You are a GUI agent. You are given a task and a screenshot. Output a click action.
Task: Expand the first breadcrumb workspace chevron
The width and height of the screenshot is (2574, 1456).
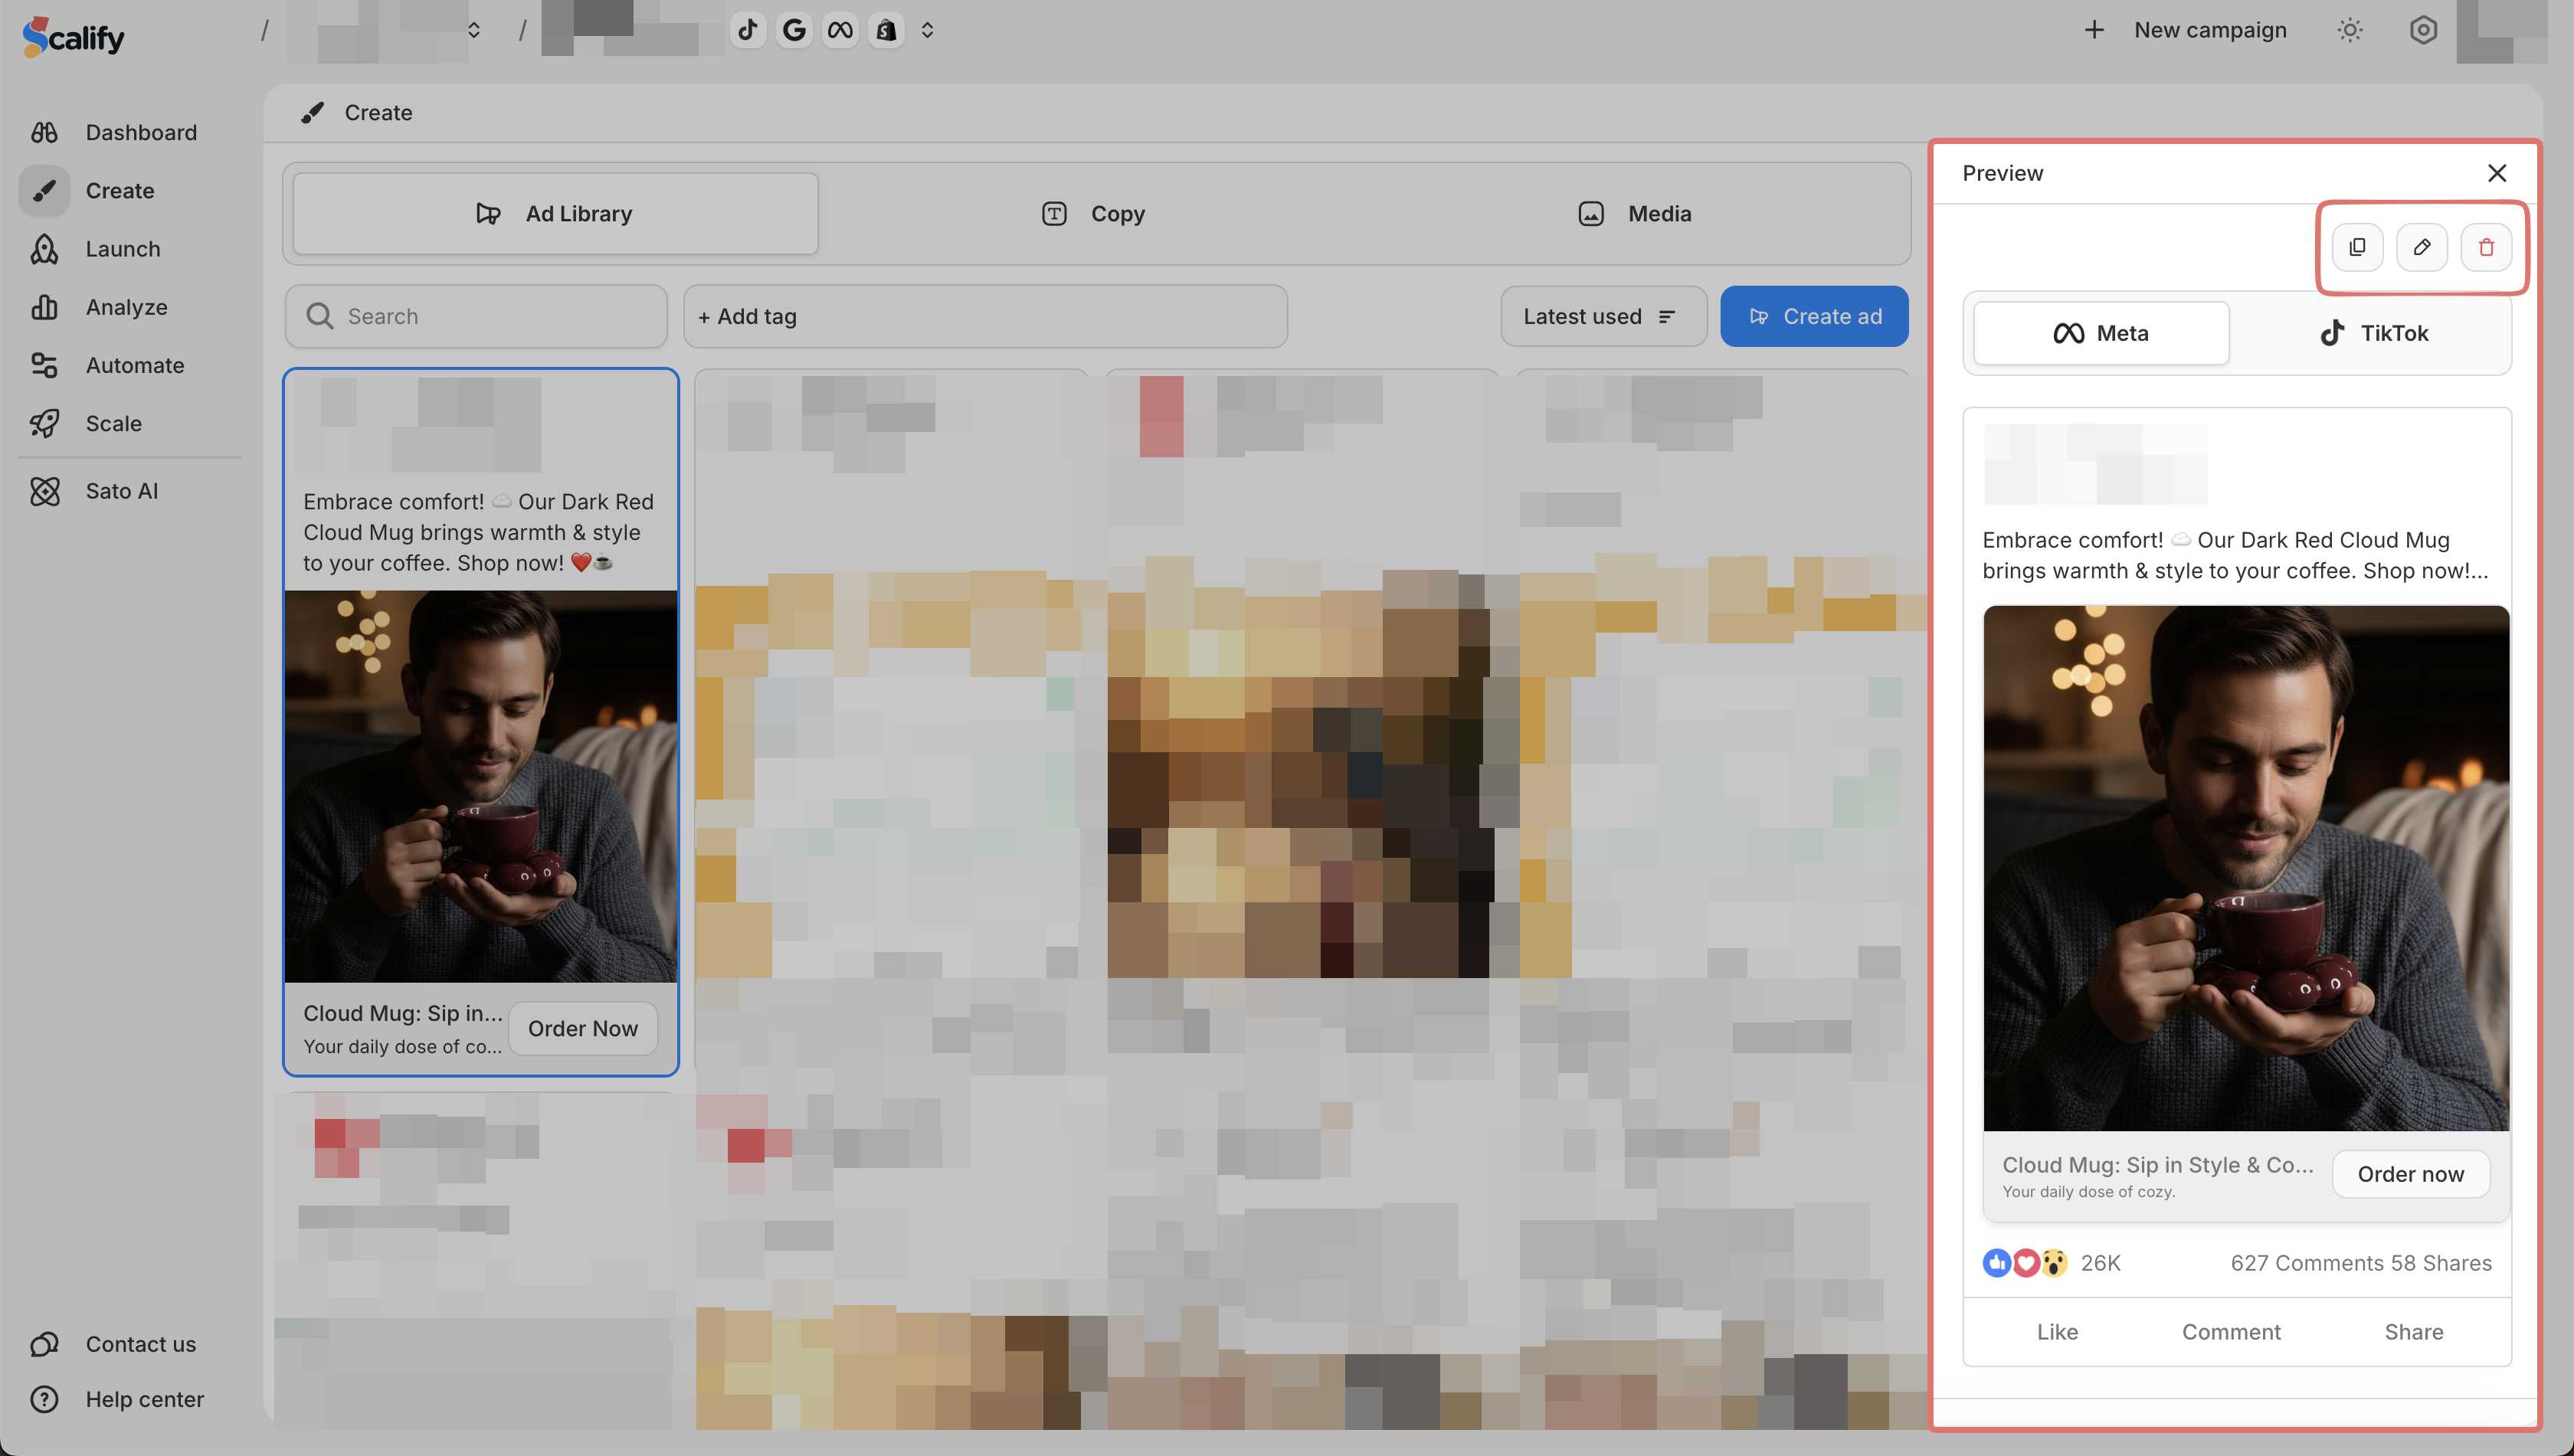click(x=474, y=30)
